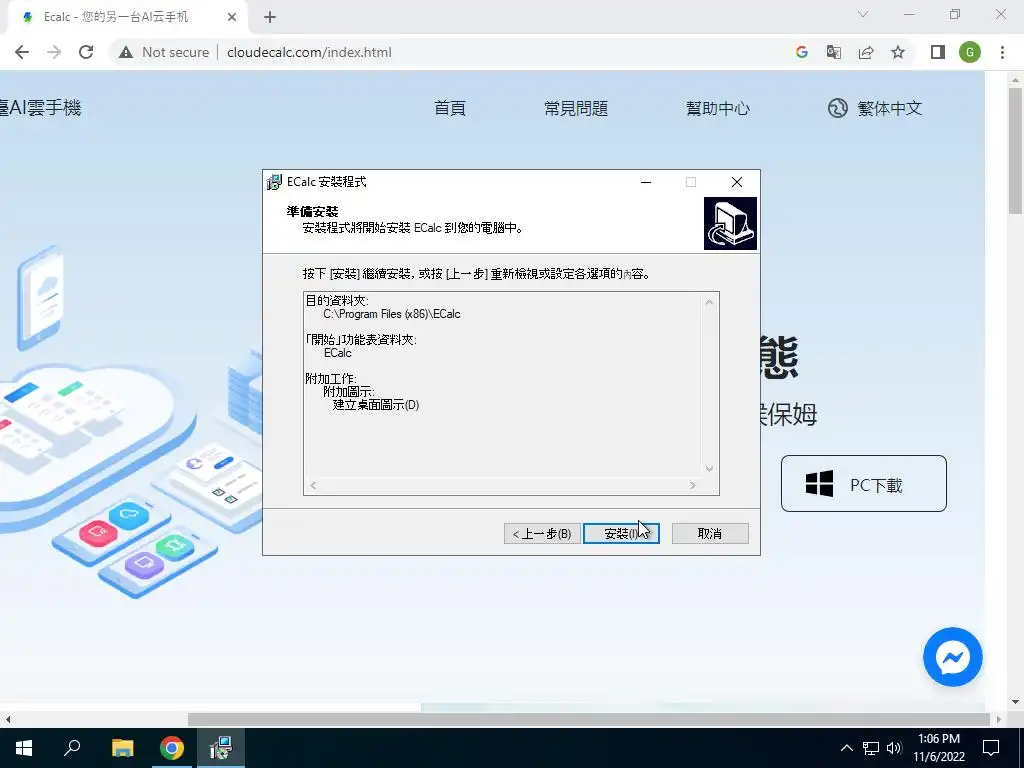Open the 首頁 nav link

pyautogui.click(x=450, y=108)
